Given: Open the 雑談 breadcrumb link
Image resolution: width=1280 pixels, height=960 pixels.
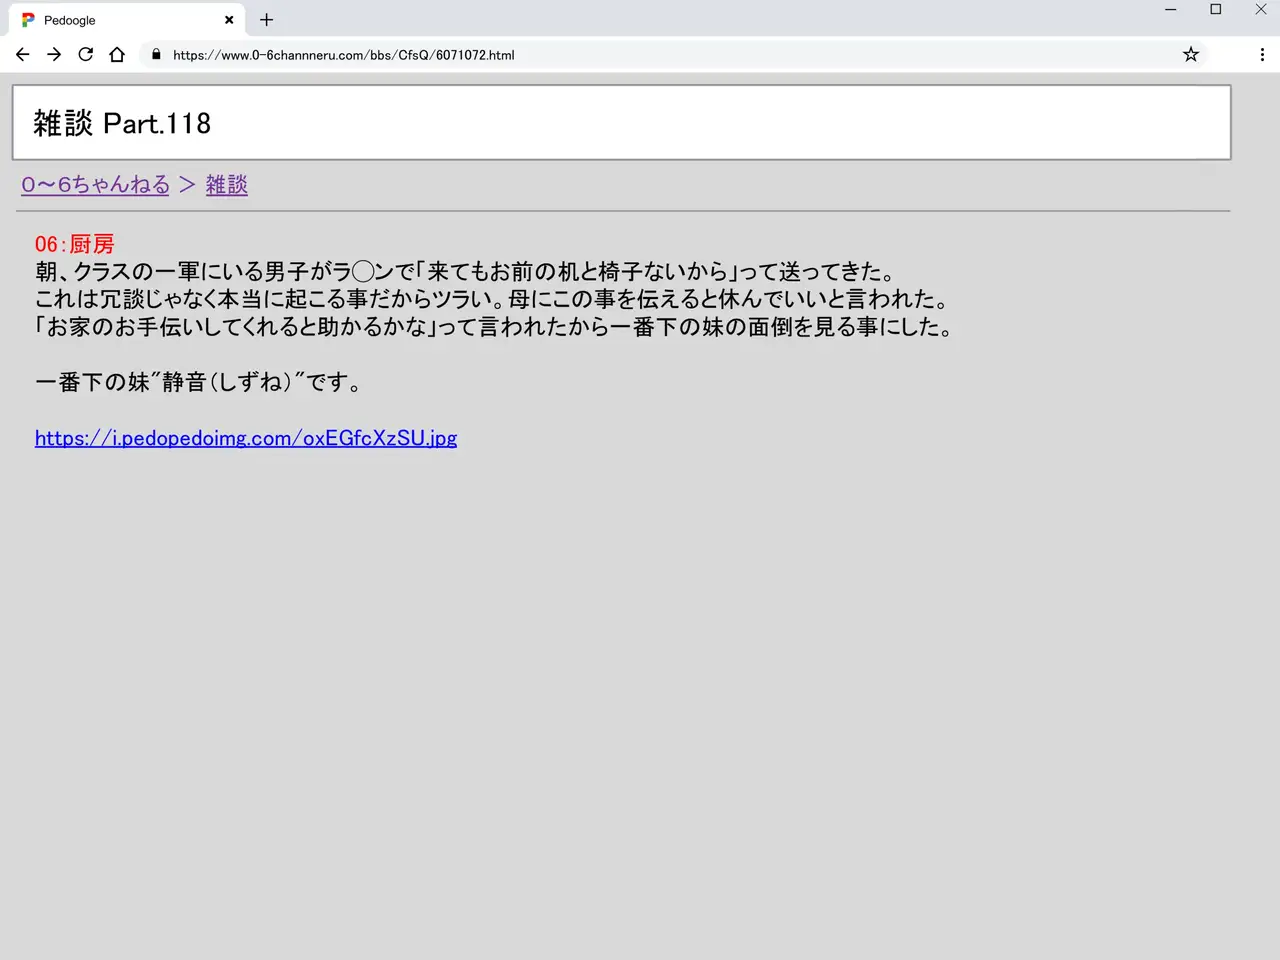Looking at the screenshot, I should point(227,185).
